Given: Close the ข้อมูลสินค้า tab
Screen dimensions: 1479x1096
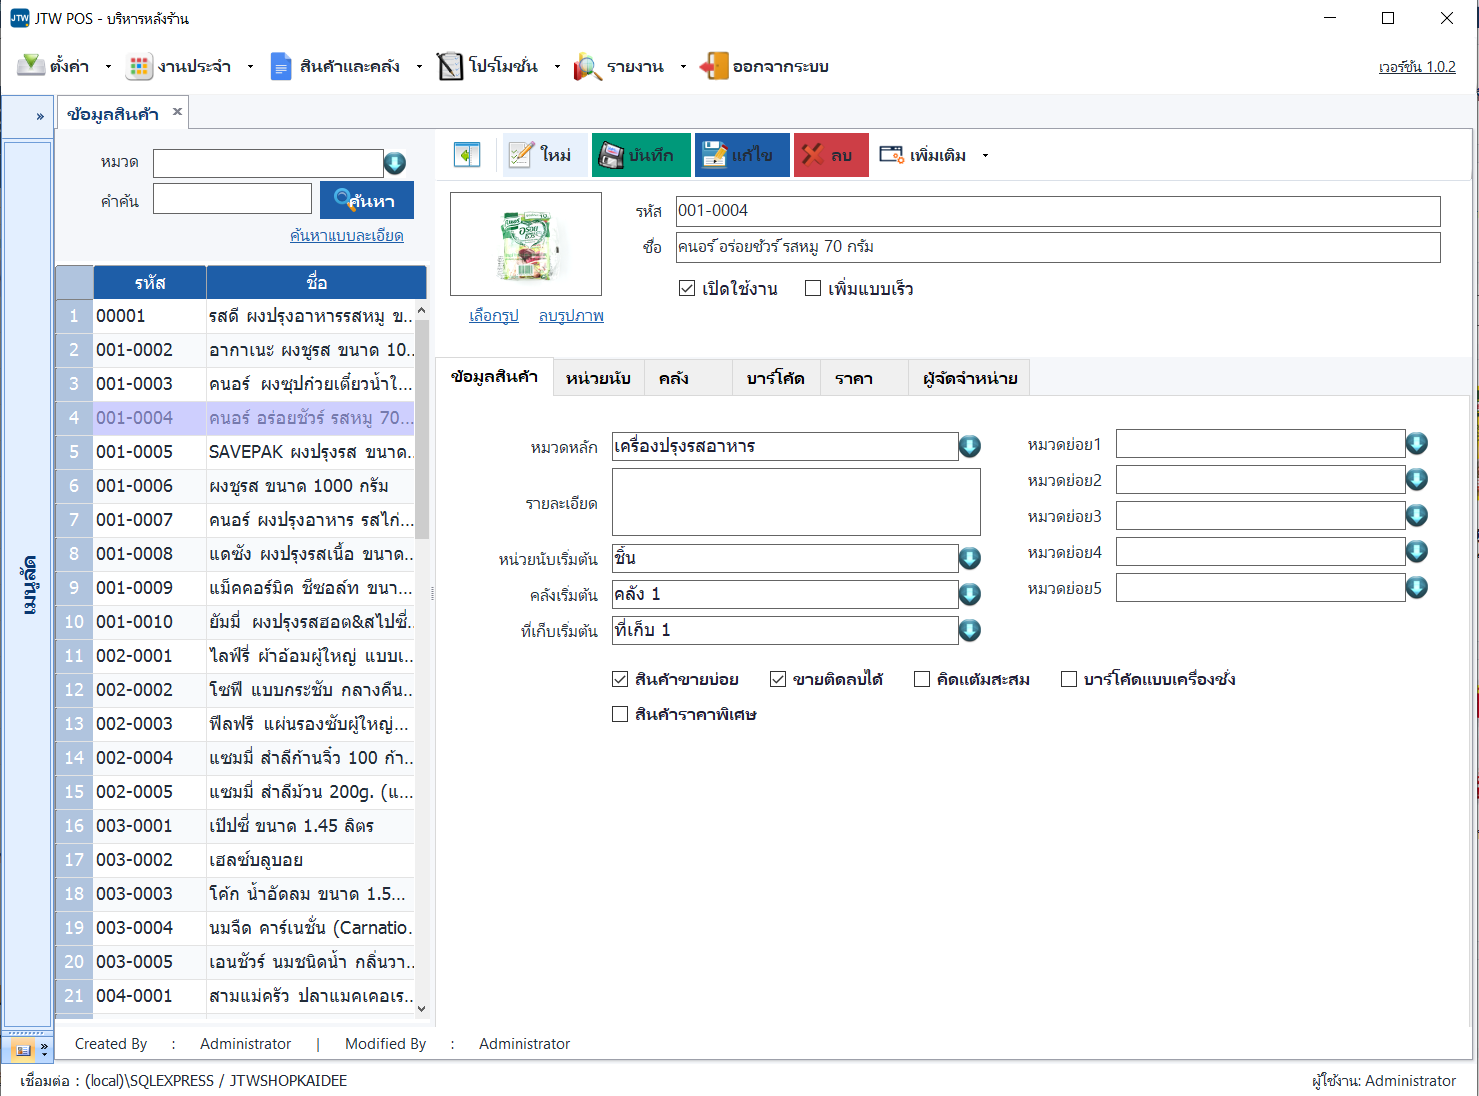Looking at the screenshot, I should (177, 112).
